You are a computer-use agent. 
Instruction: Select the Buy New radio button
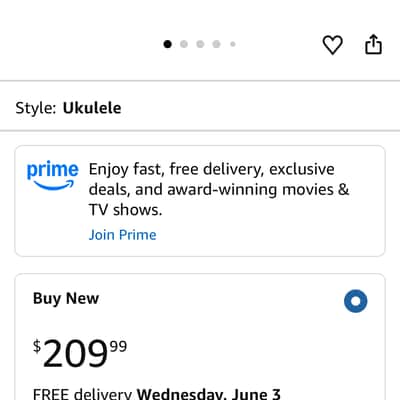coord(356,301)
